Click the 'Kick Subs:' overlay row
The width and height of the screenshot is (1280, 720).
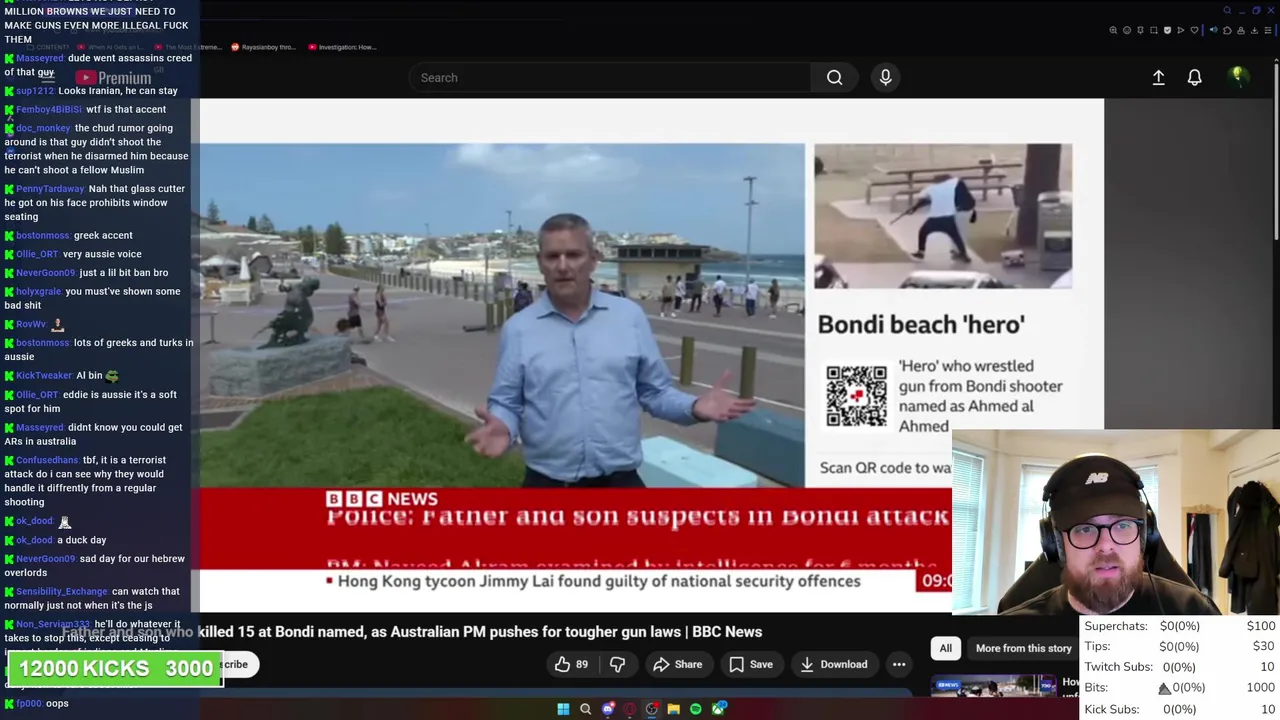(1180, 709)
